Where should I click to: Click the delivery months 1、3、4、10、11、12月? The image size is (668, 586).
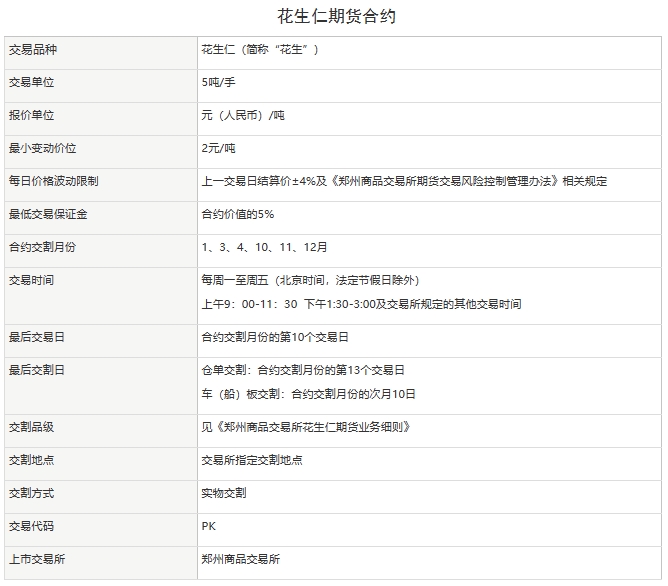tap(264, 247)
